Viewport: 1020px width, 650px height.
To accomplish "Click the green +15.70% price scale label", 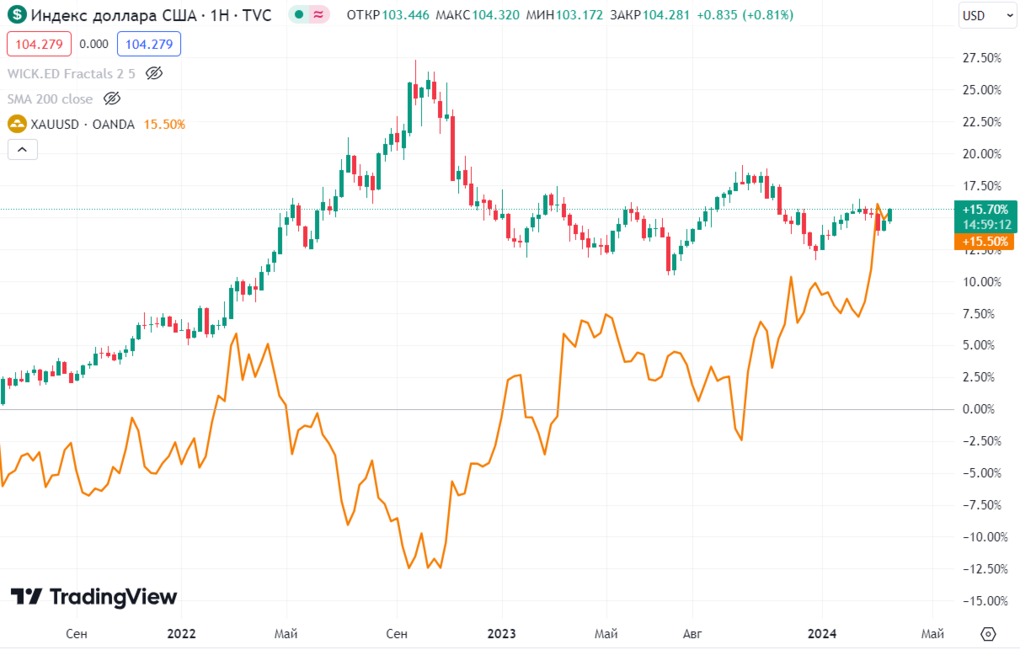I will (x=983, y=210).
